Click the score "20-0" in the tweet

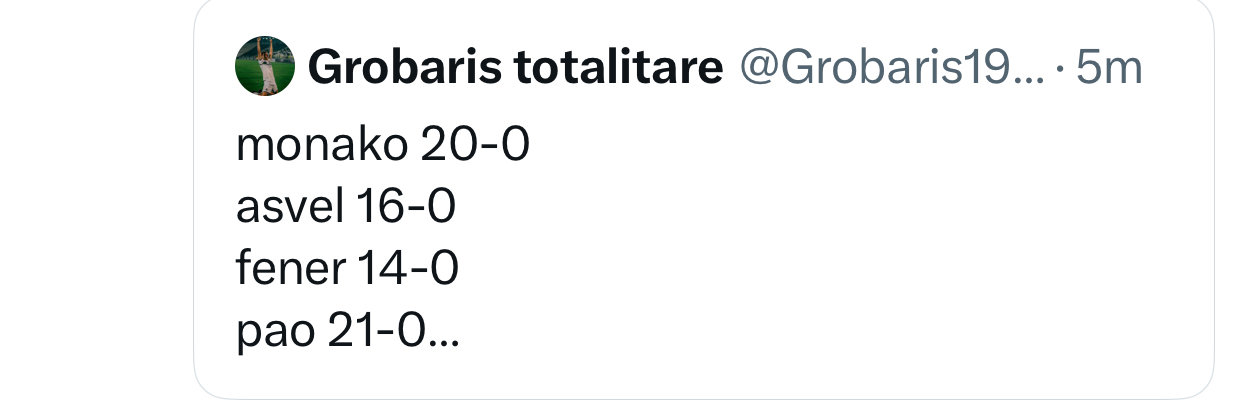click(474, 147)
